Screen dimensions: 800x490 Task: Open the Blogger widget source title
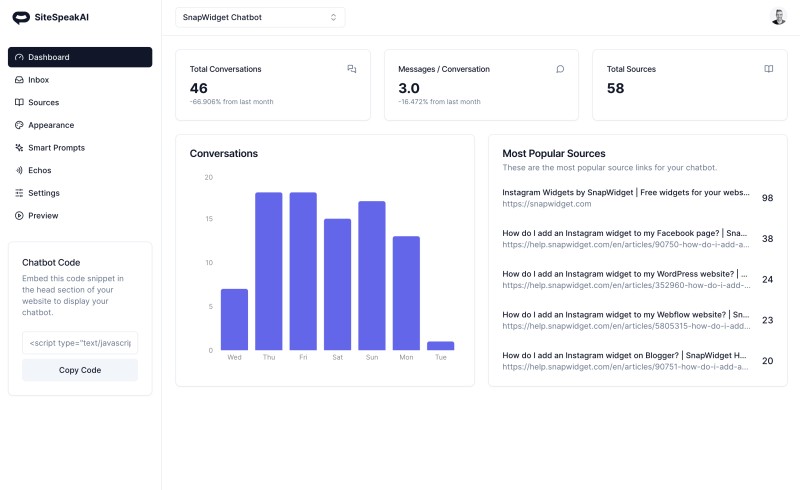tap(624, 355)
